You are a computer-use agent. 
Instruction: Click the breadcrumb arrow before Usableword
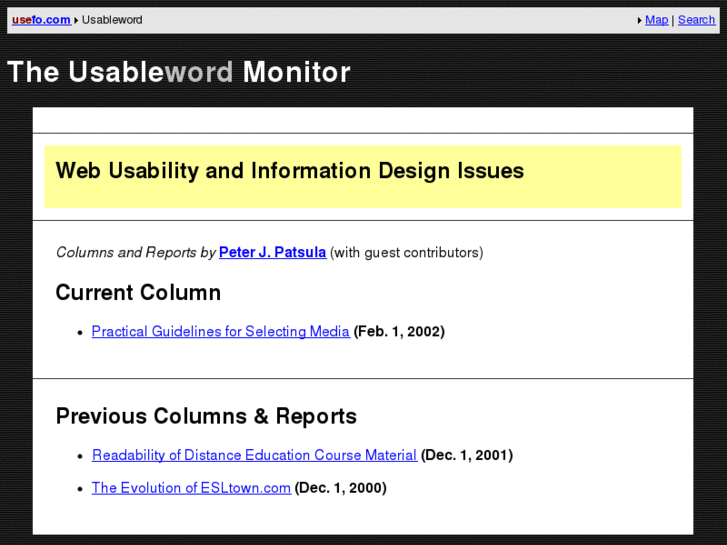click(76, 20)
